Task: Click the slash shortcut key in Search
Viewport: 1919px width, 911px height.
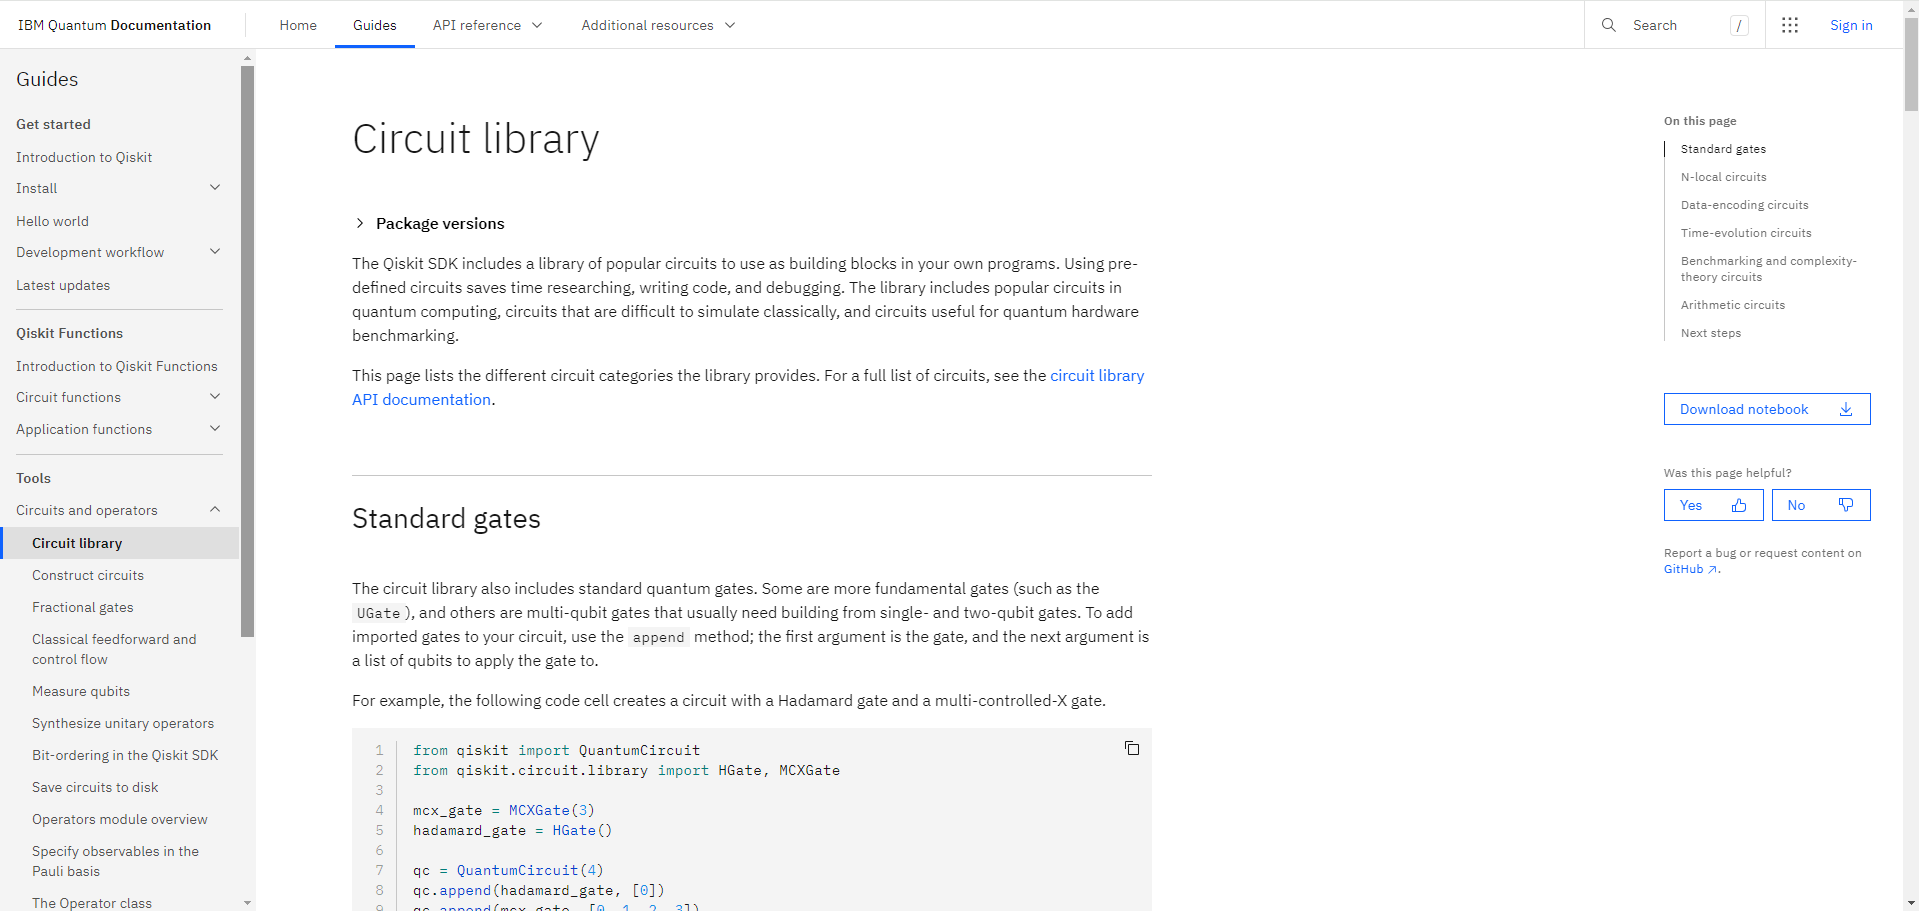Action: click(x=1739, y=26)
